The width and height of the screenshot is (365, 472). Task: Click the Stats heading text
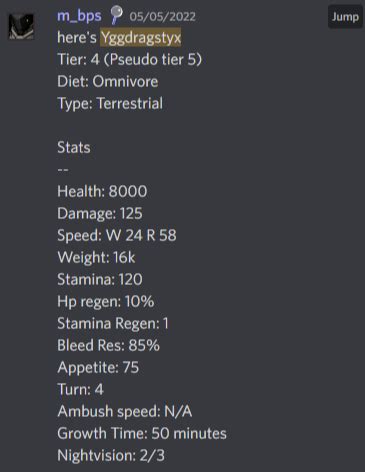[x=74, y=147]
